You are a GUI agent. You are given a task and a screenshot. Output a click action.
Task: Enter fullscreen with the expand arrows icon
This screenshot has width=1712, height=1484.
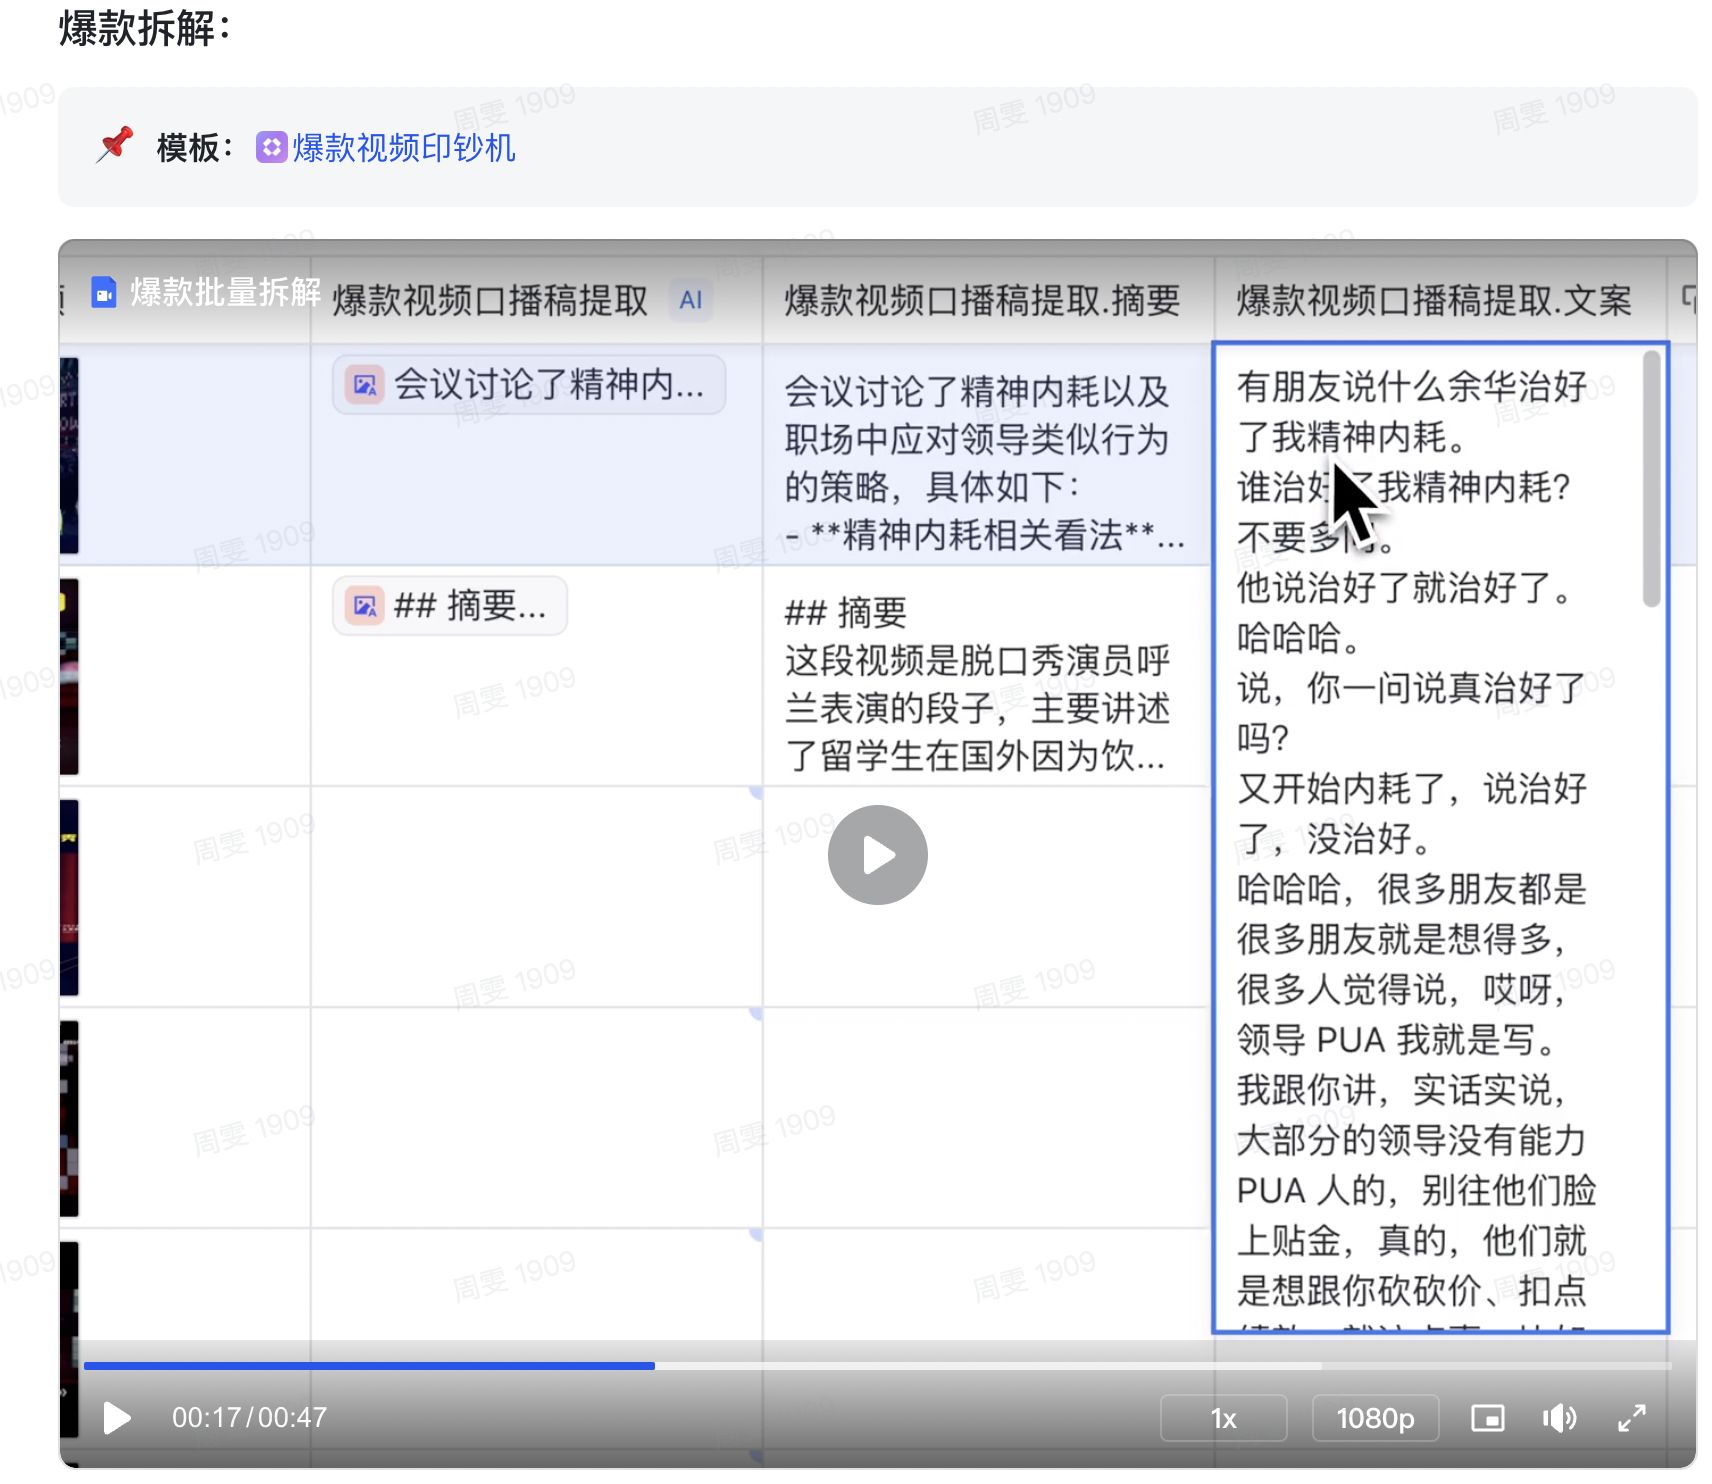click(x=1631, y=1418)
